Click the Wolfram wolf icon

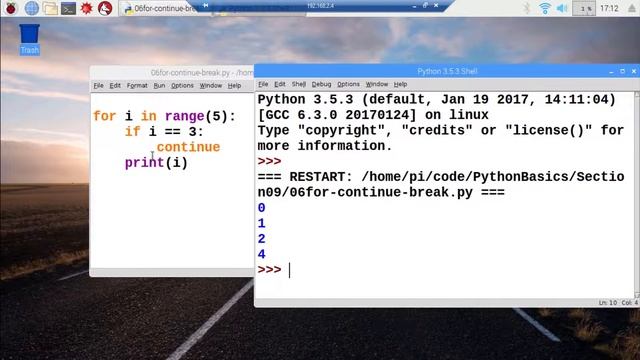pos(105,8)
